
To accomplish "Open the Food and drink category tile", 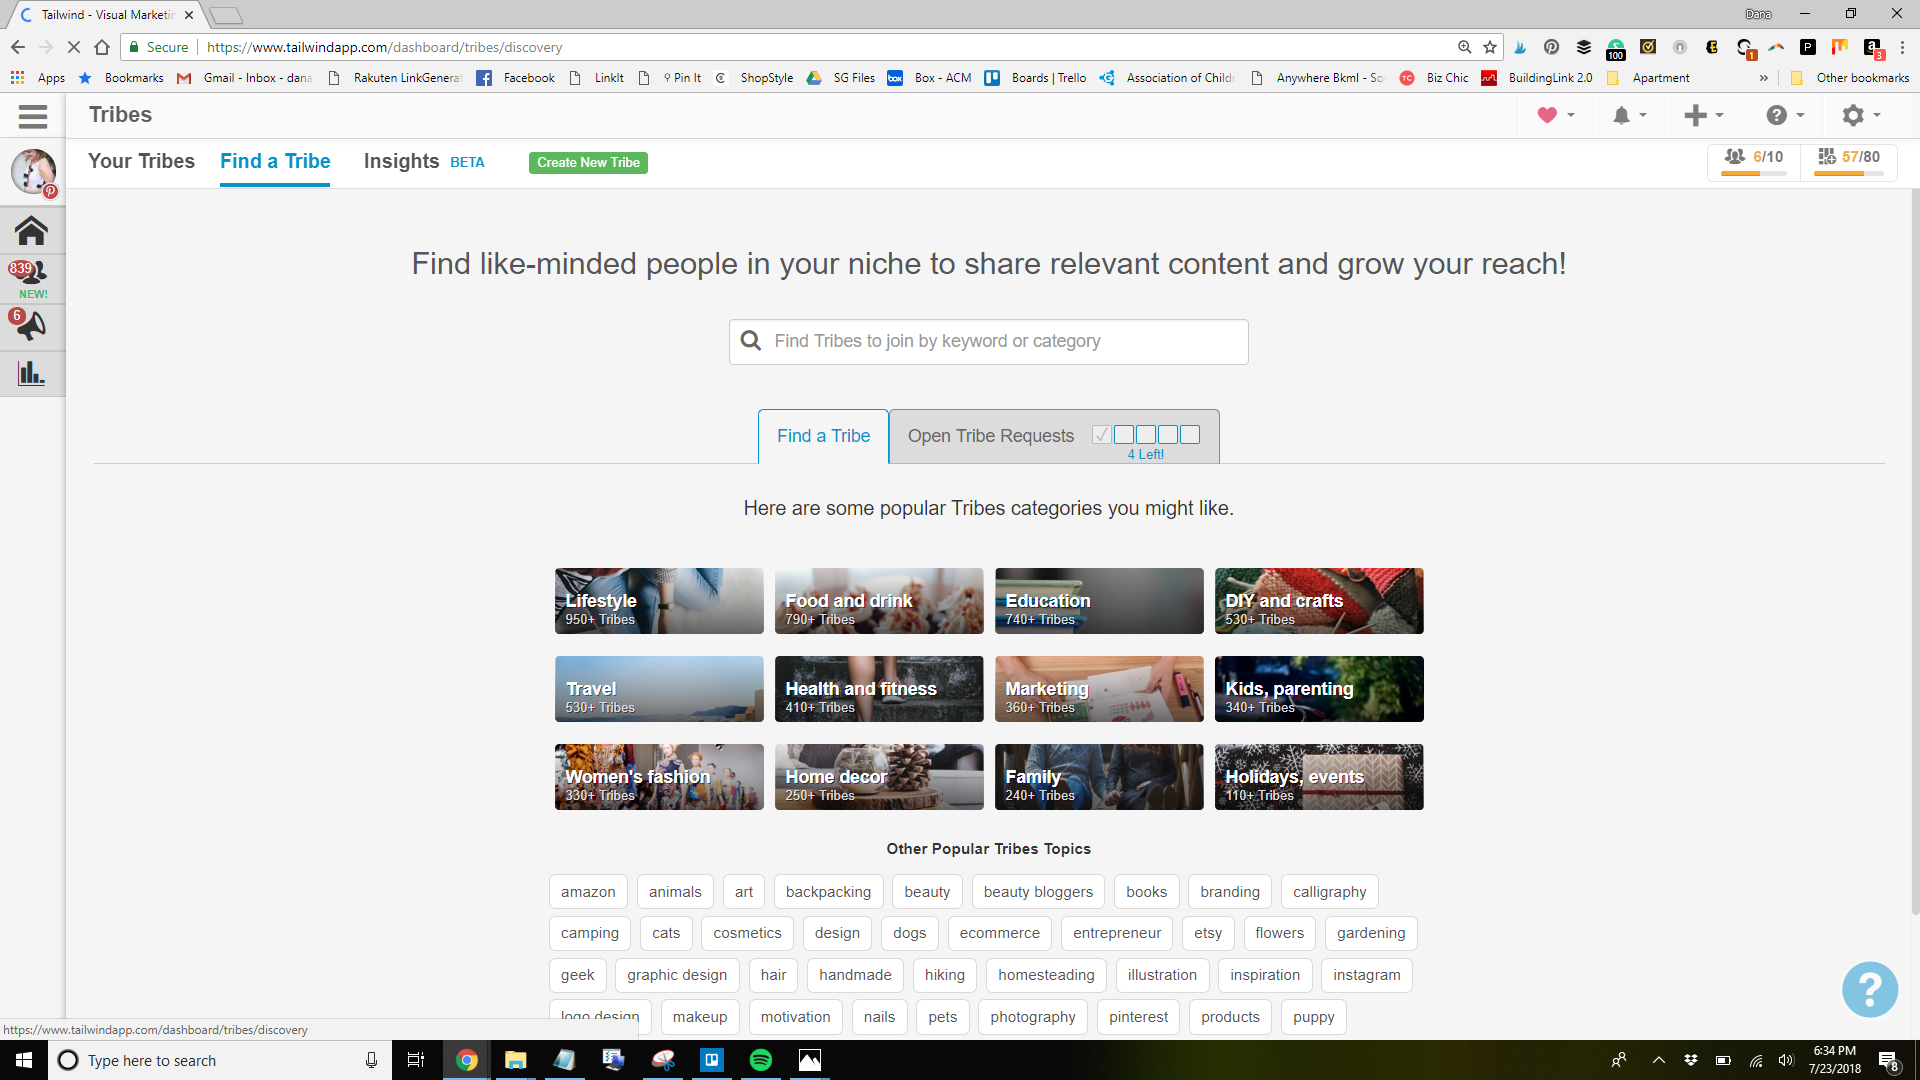I will 879,601.
